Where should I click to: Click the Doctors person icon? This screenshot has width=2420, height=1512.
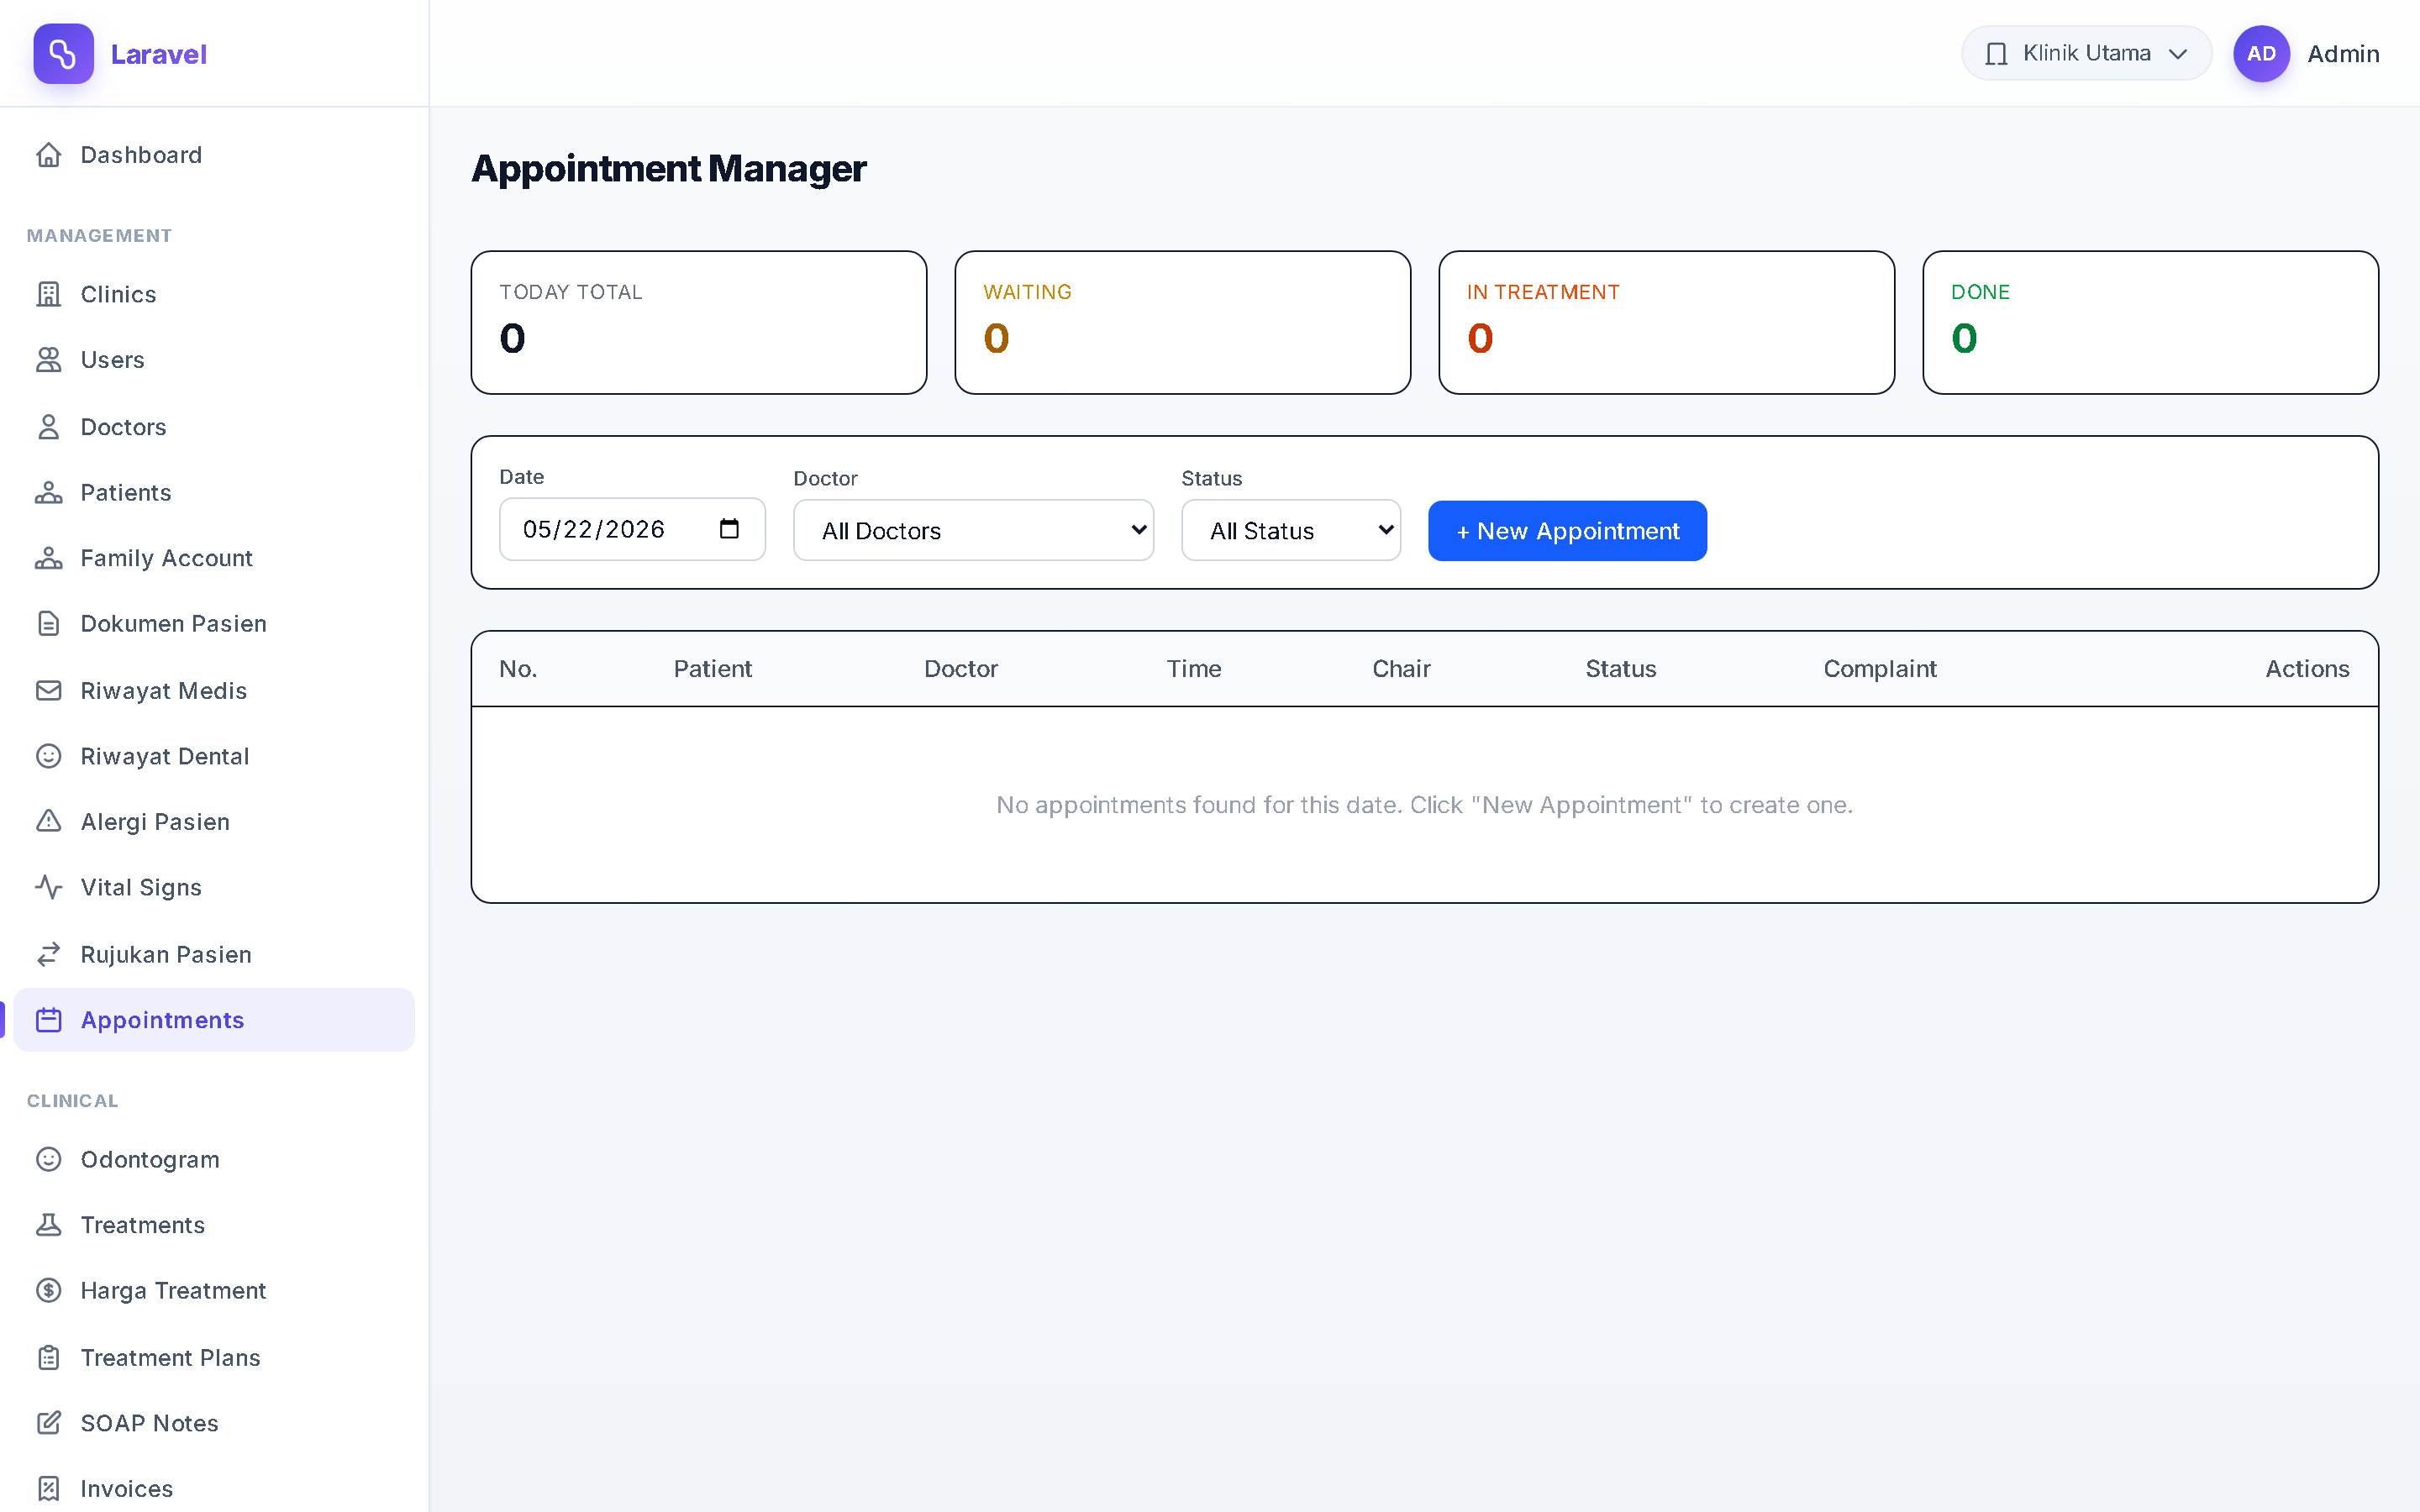coord(49,427)
